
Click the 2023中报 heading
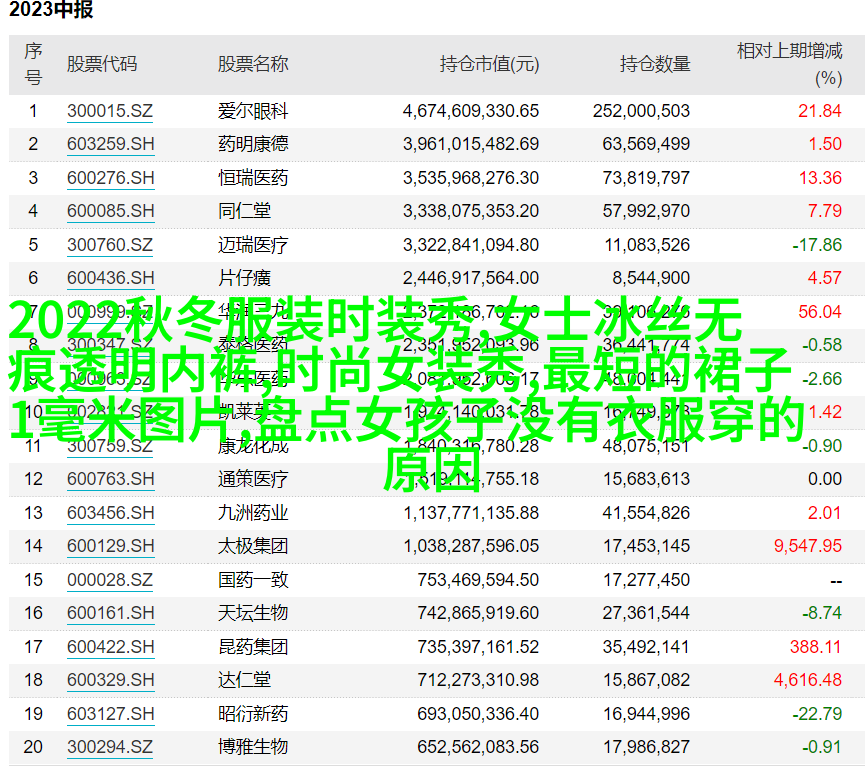click(50, 11)
